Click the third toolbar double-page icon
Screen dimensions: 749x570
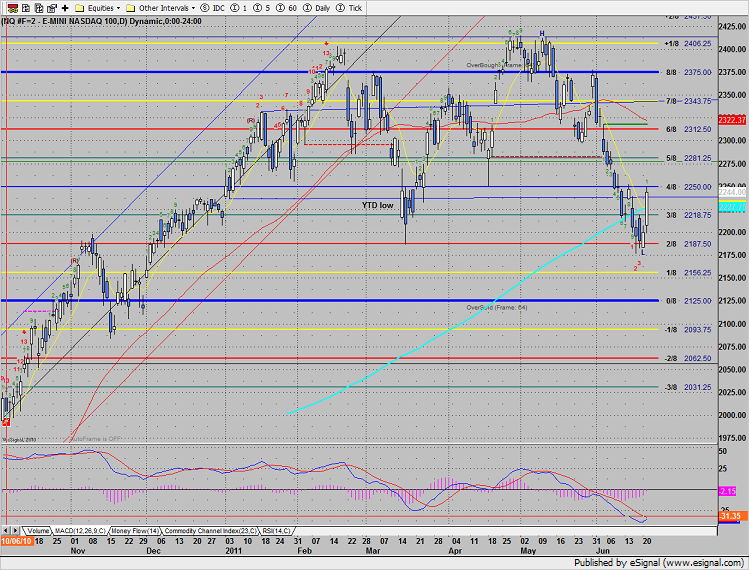click(39, 8)
